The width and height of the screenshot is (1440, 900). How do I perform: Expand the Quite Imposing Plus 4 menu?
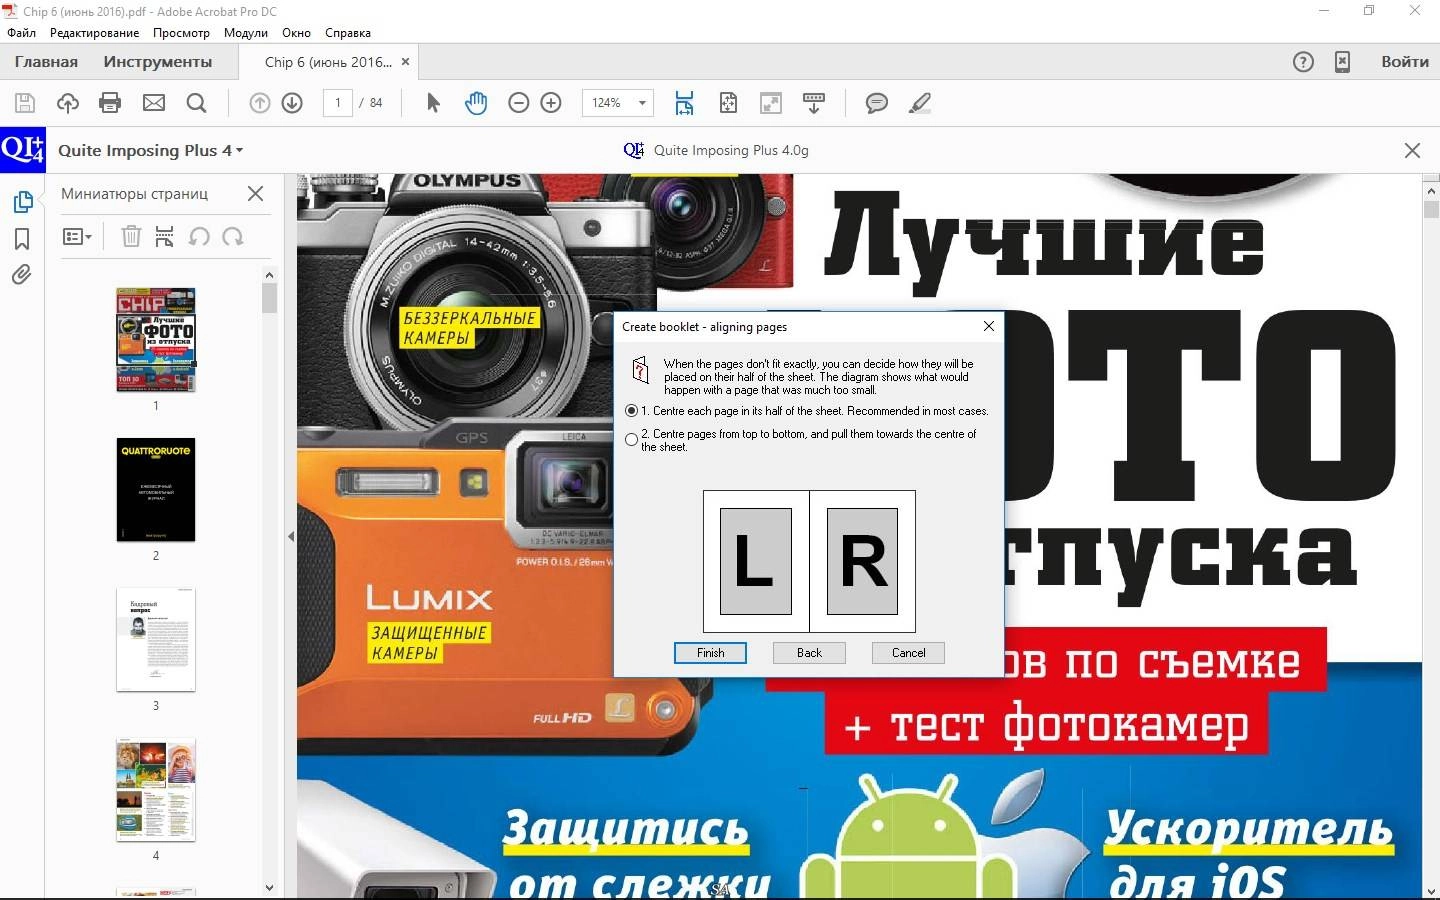tap(150, 150)
